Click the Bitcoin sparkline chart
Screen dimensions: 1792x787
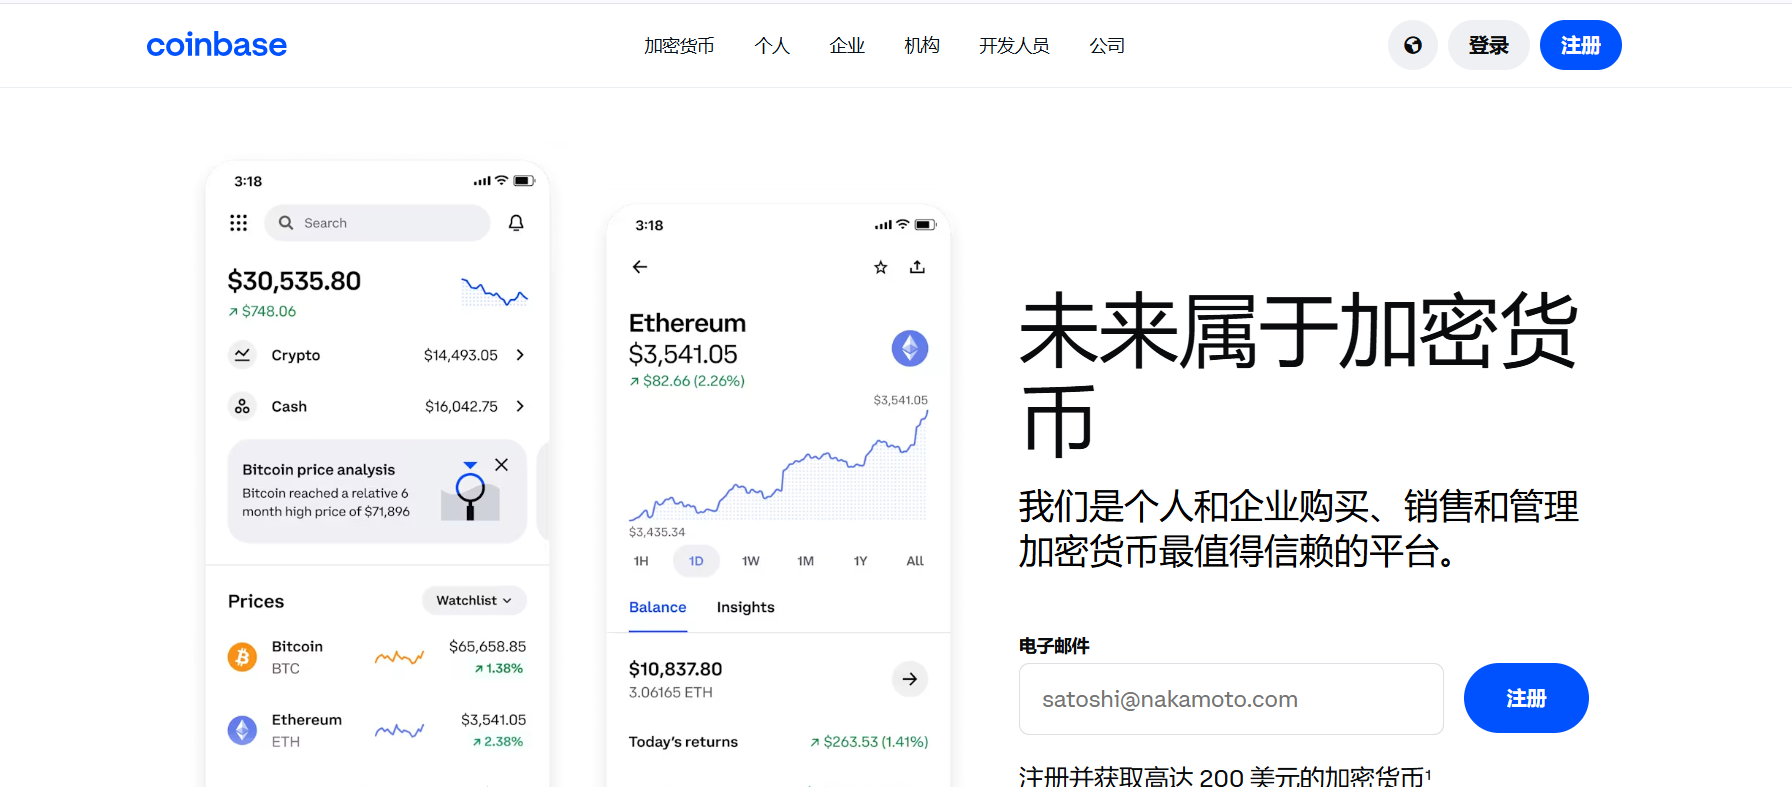pos(399,657)
